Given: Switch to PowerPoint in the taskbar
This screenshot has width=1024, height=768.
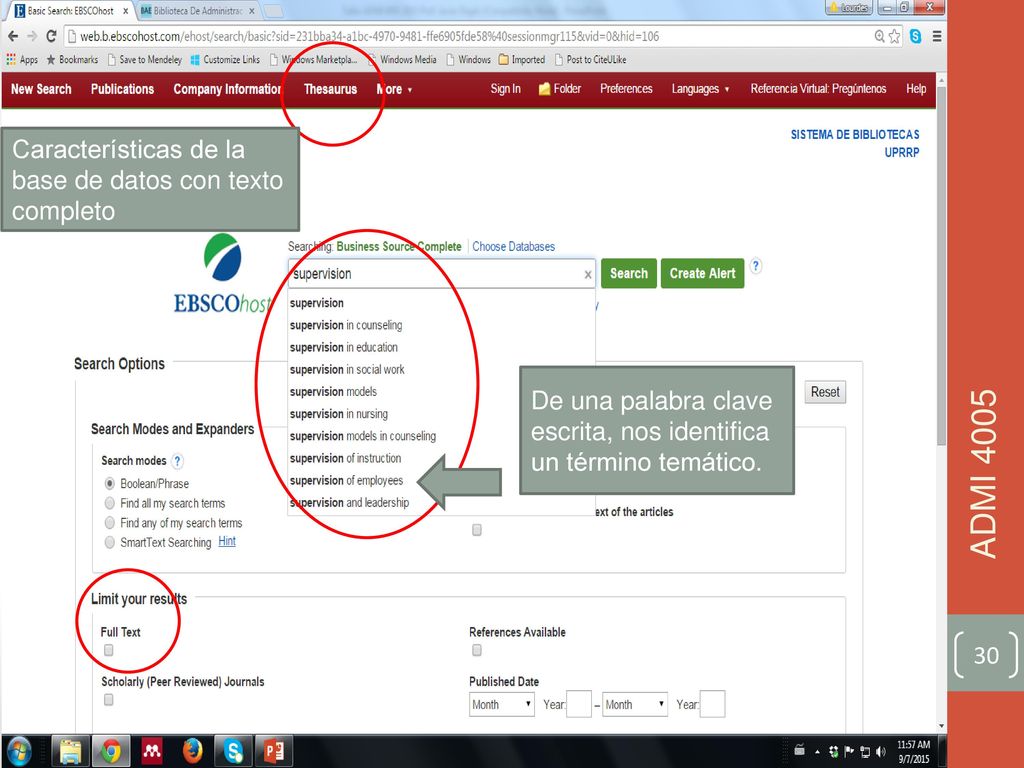Looking at the screenshot, I should (274, 751).
